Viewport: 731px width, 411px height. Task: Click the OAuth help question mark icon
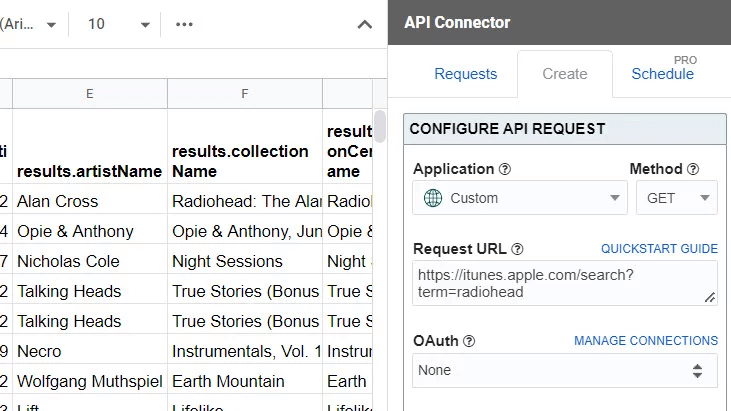(x=469, y=342)
